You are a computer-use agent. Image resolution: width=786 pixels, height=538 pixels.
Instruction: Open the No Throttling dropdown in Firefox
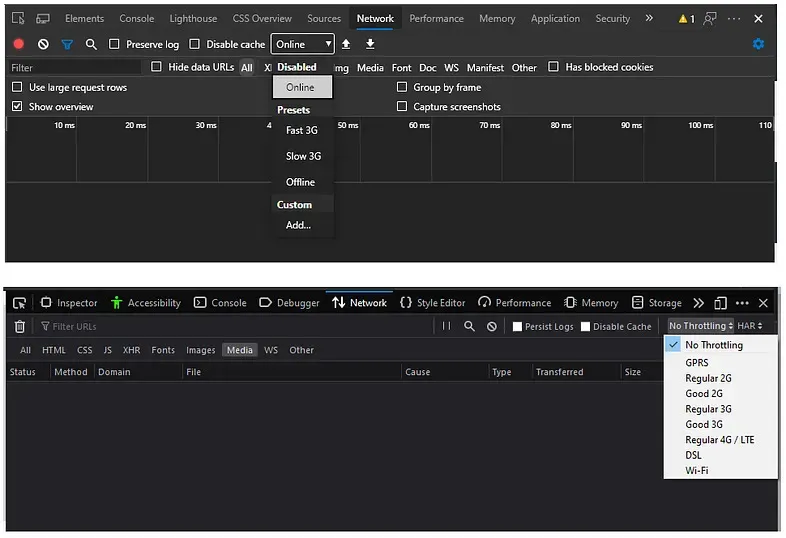[x=700, y=326]
